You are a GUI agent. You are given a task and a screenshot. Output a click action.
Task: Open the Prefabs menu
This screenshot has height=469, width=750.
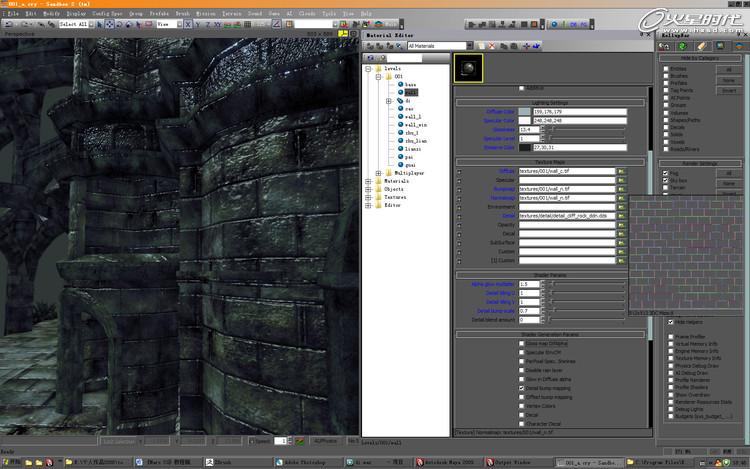(159, 13)
